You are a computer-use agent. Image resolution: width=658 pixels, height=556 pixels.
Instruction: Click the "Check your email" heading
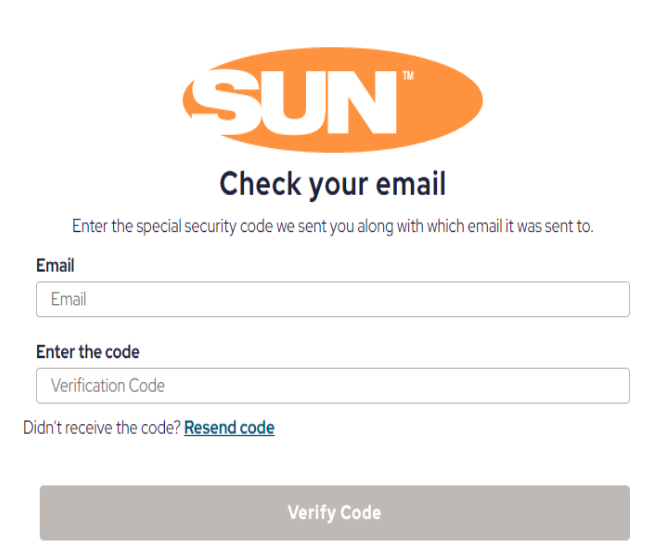pyautogui.click(x=332, y=184)
